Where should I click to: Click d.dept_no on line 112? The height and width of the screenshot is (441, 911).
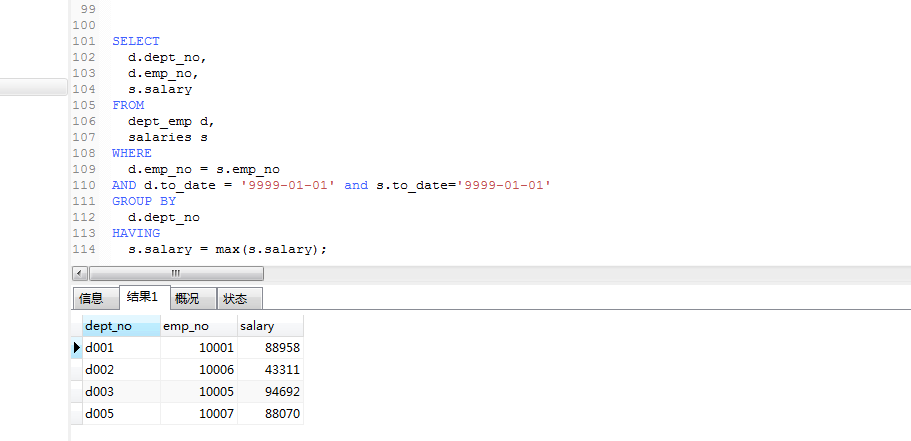(164, 217)
